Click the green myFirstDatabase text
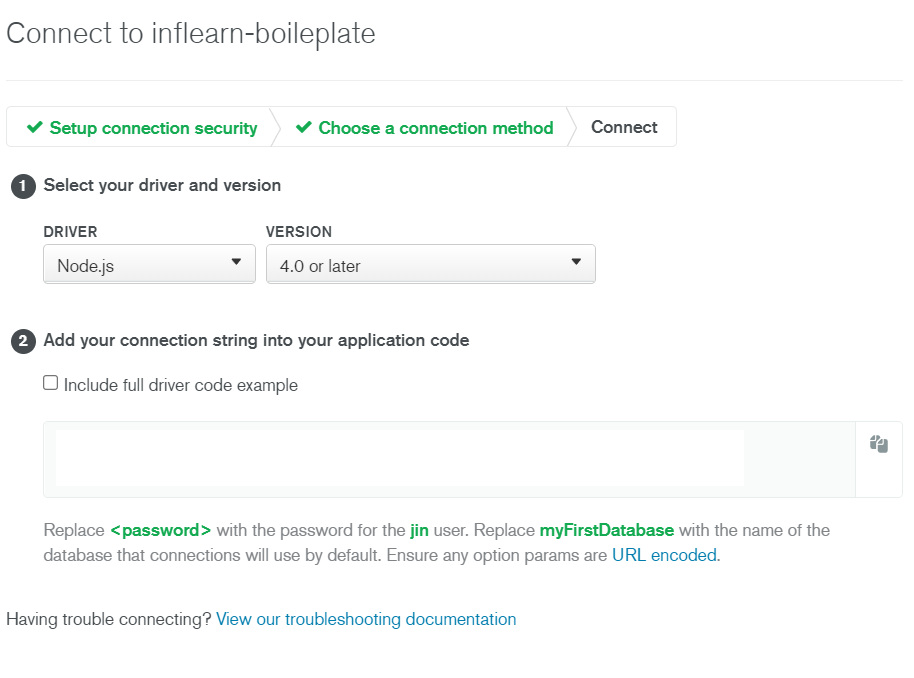This screenshot has width=914, height=678. (x=606, y=530)
